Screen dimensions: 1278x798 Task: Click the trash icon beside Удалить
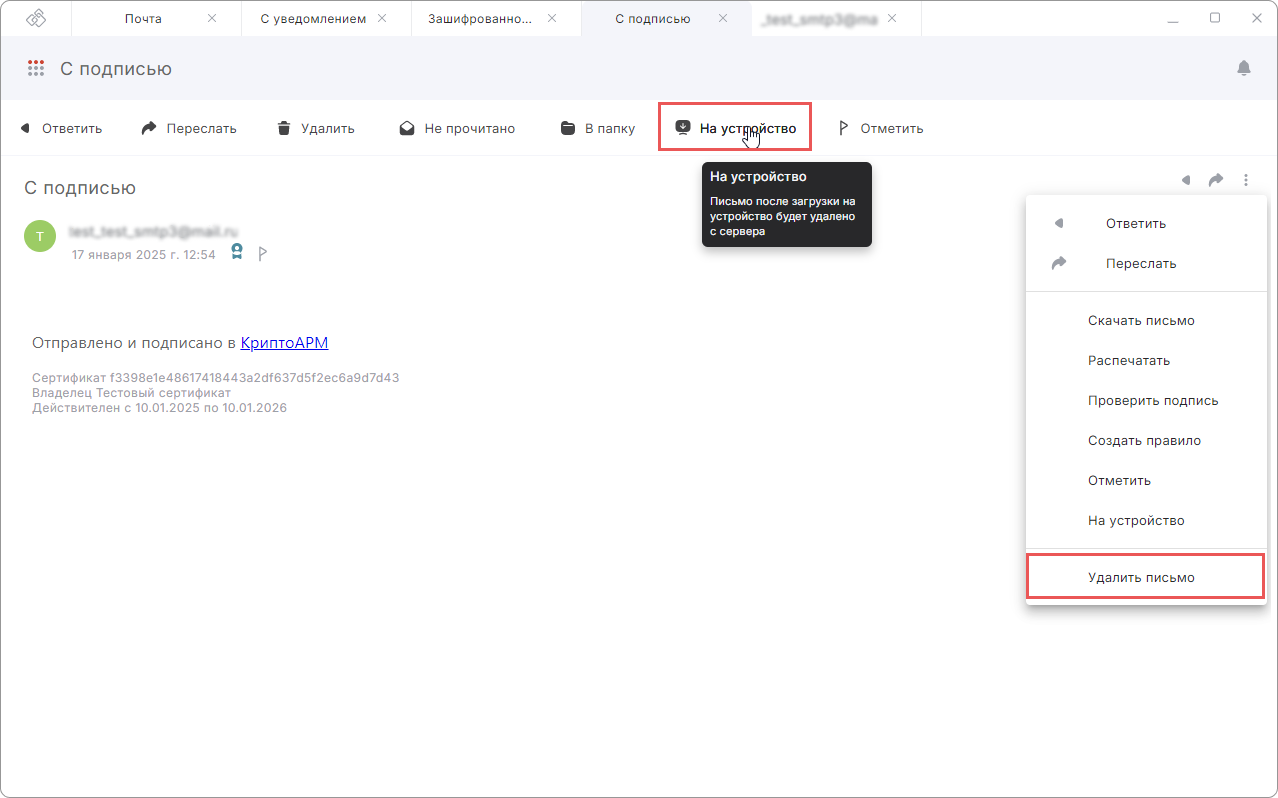[284, 128]
